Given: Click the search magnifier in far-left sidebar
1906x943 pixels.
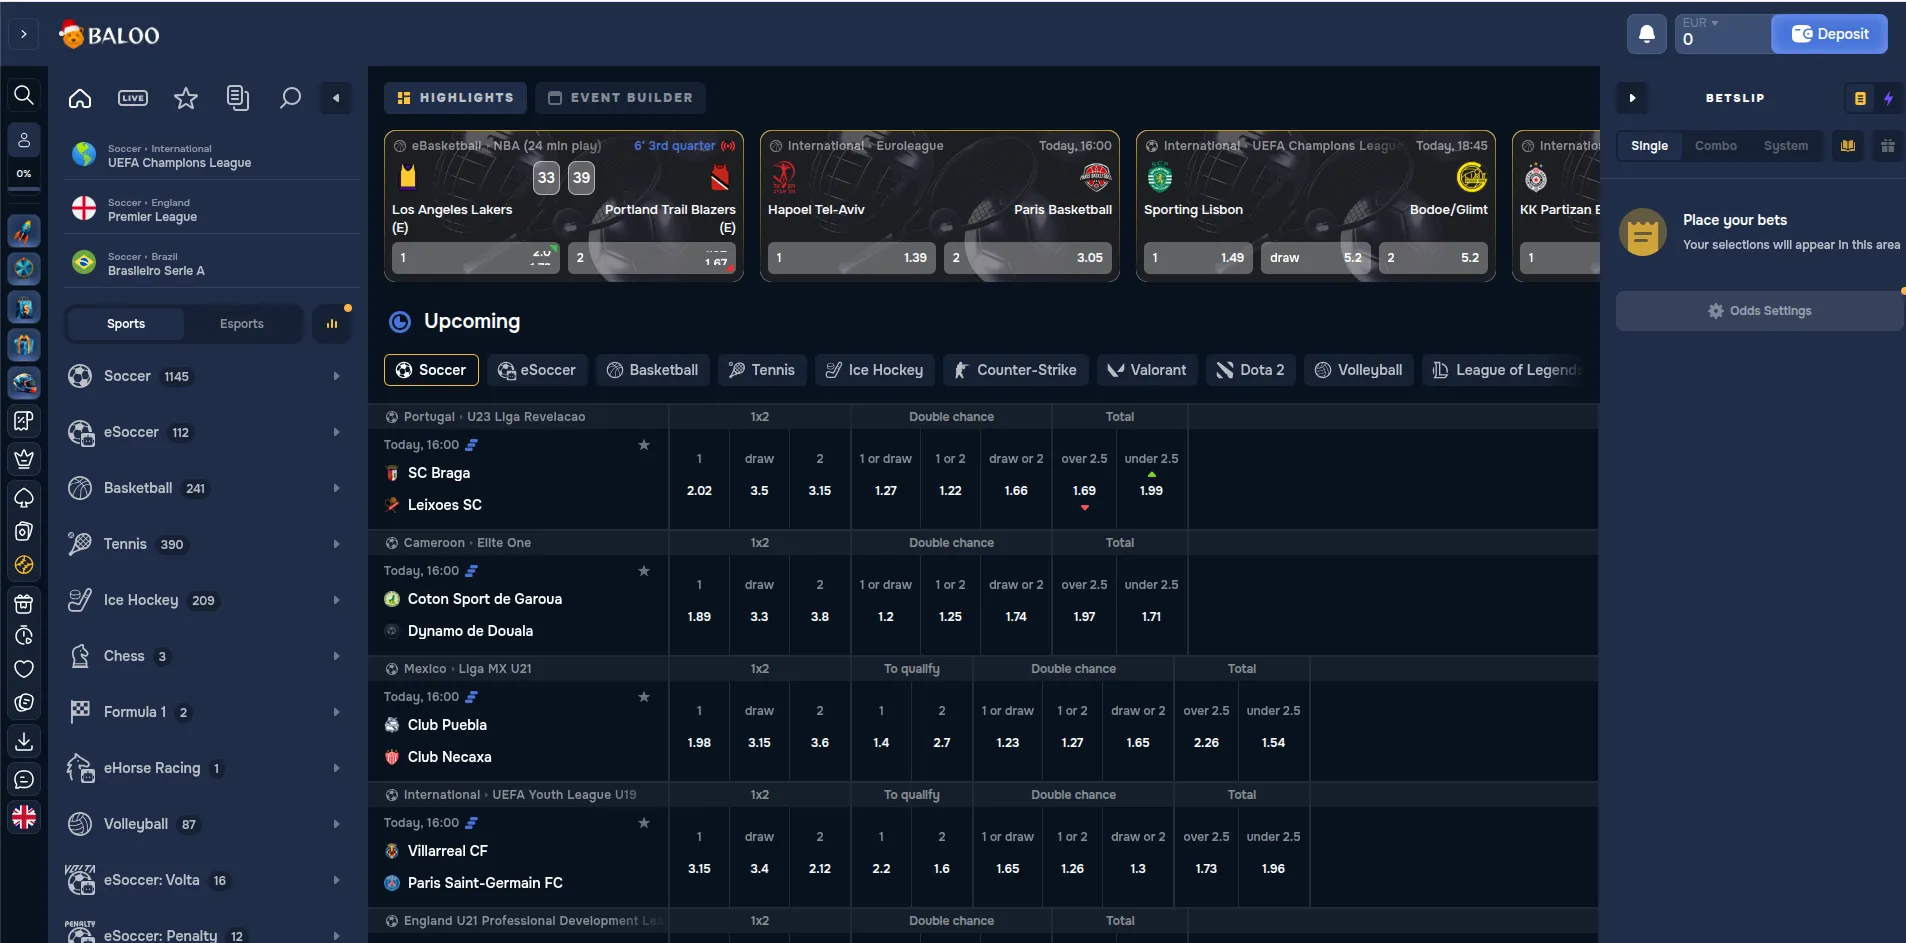Looking at the screenshot, I should click(24, 95).
